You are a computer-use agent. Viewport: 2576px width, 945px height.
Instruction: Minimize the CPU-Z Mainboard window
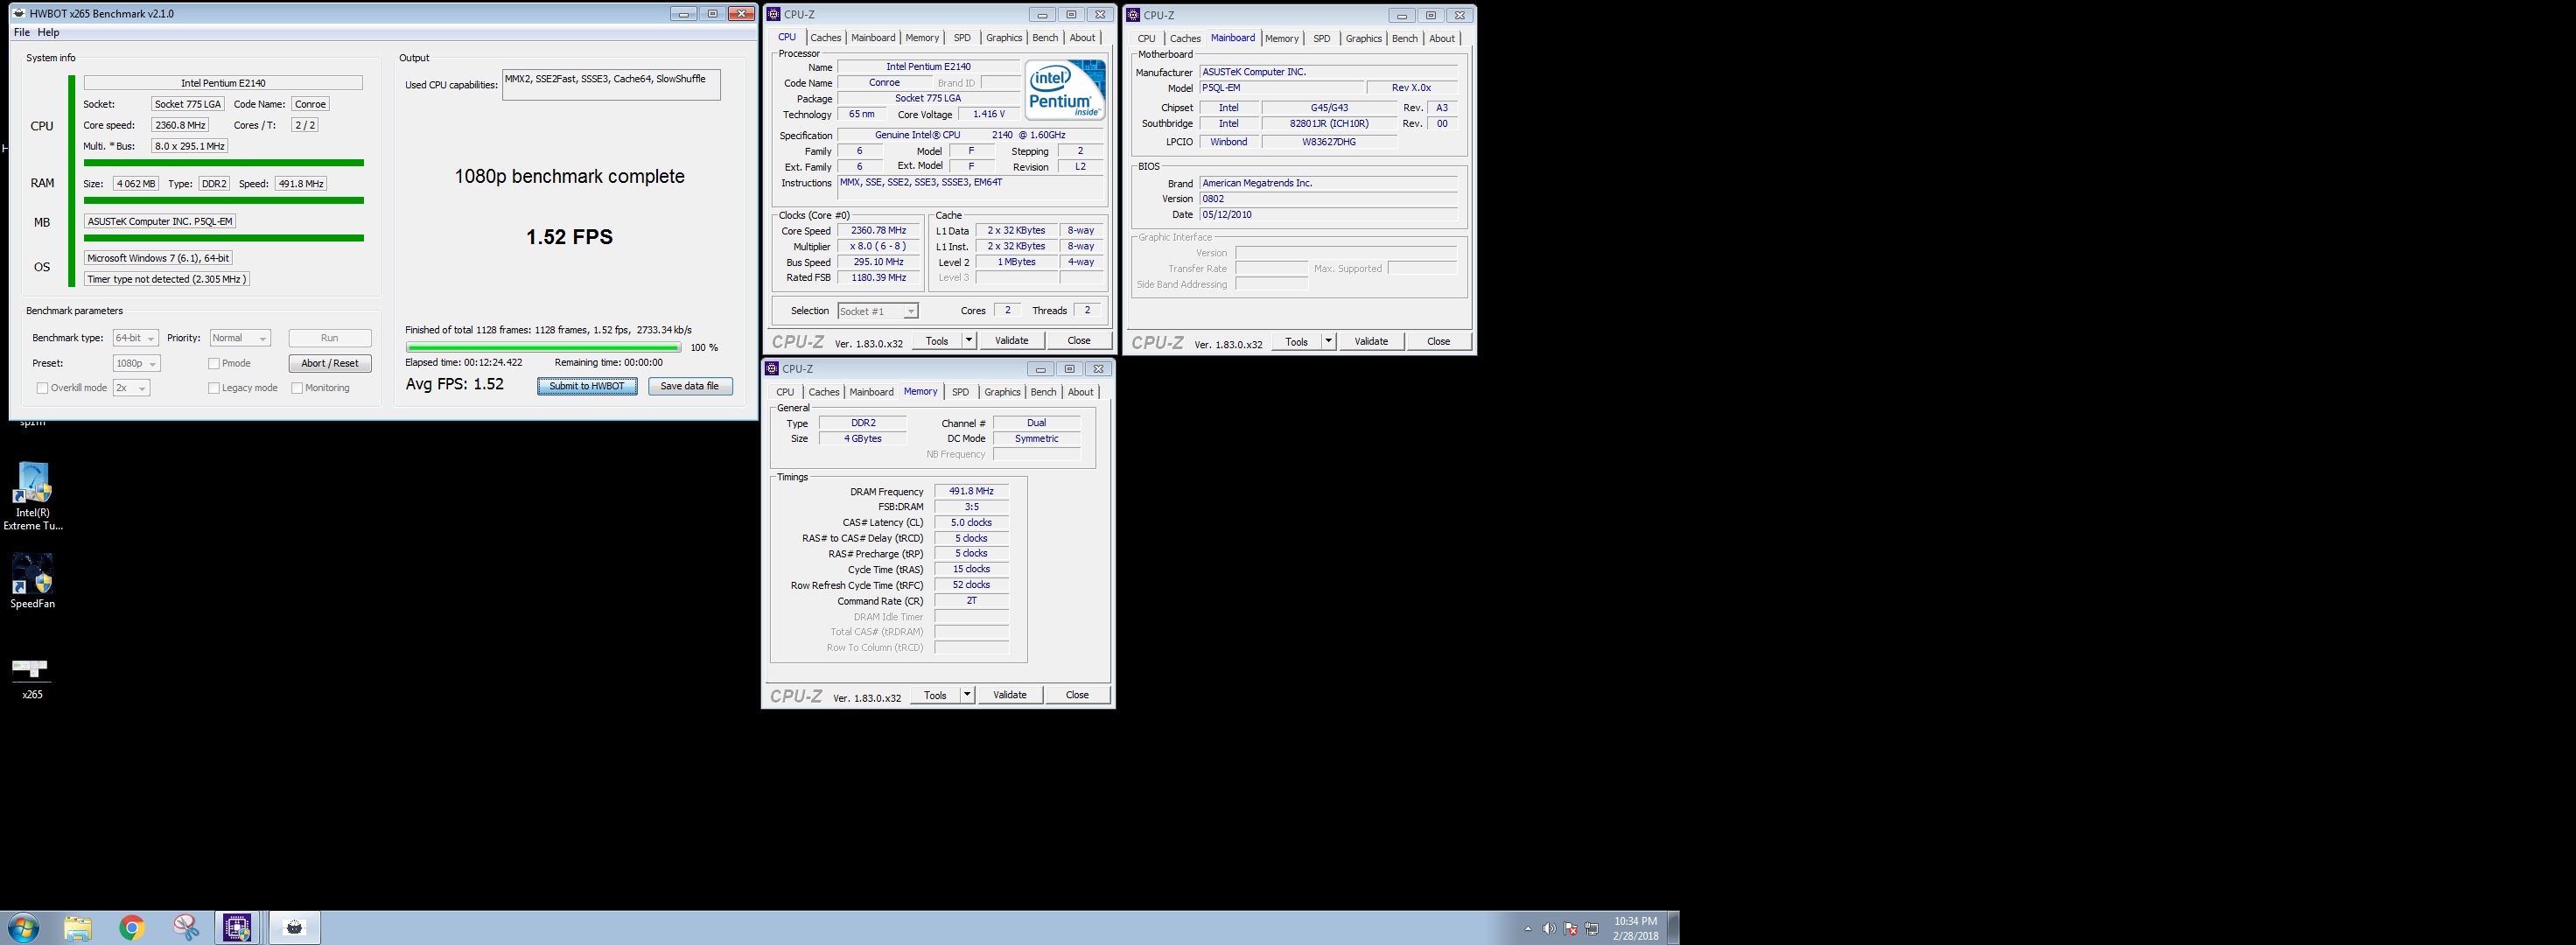pyautogui.click(x=1402, y=15)
